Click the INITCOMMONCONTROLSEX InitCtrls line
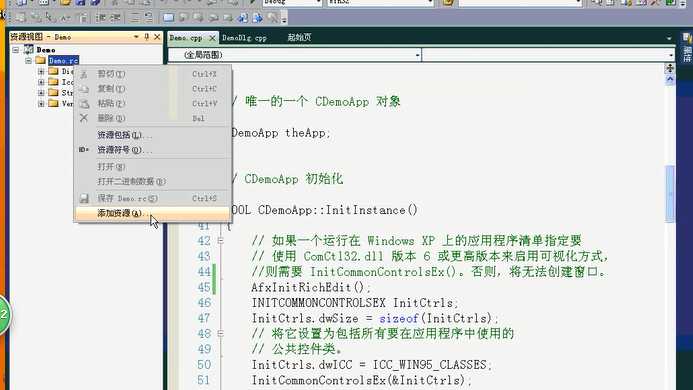Image resolution: width=693 pixels, height=390 pixels. 355,303
